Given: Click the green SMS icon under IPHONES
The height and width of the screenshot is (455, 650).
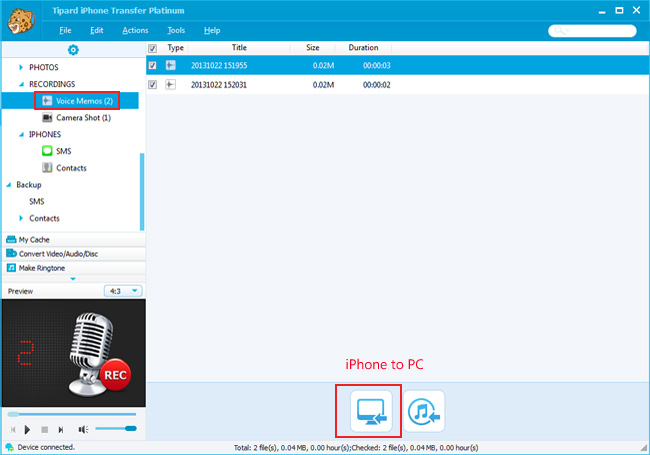Looking at the screenshot, I should click(x=47, y=151).
